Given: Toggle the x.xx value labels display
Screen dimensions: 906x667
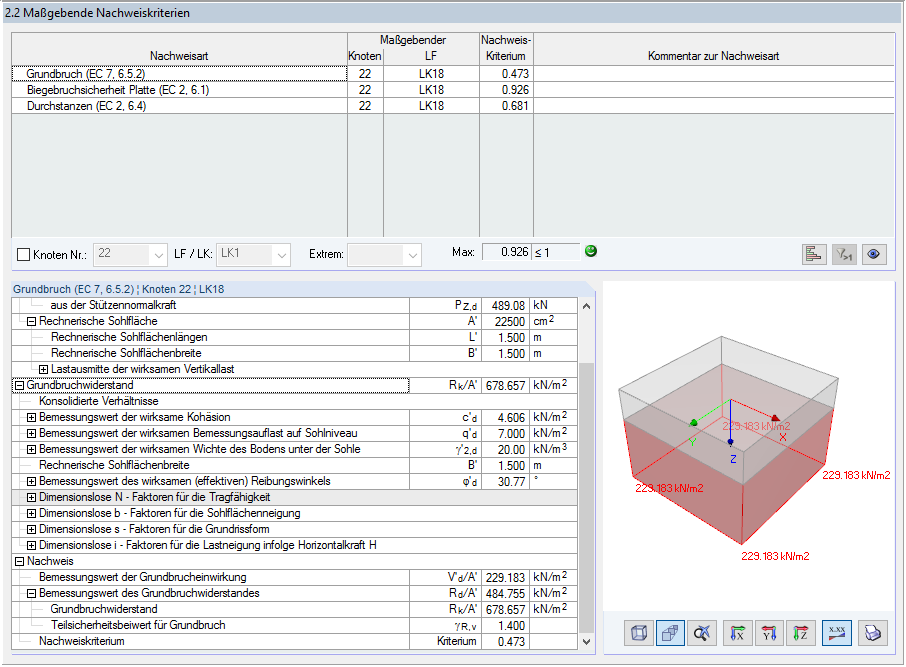Looking at the screenshot, I should point(837,633).
